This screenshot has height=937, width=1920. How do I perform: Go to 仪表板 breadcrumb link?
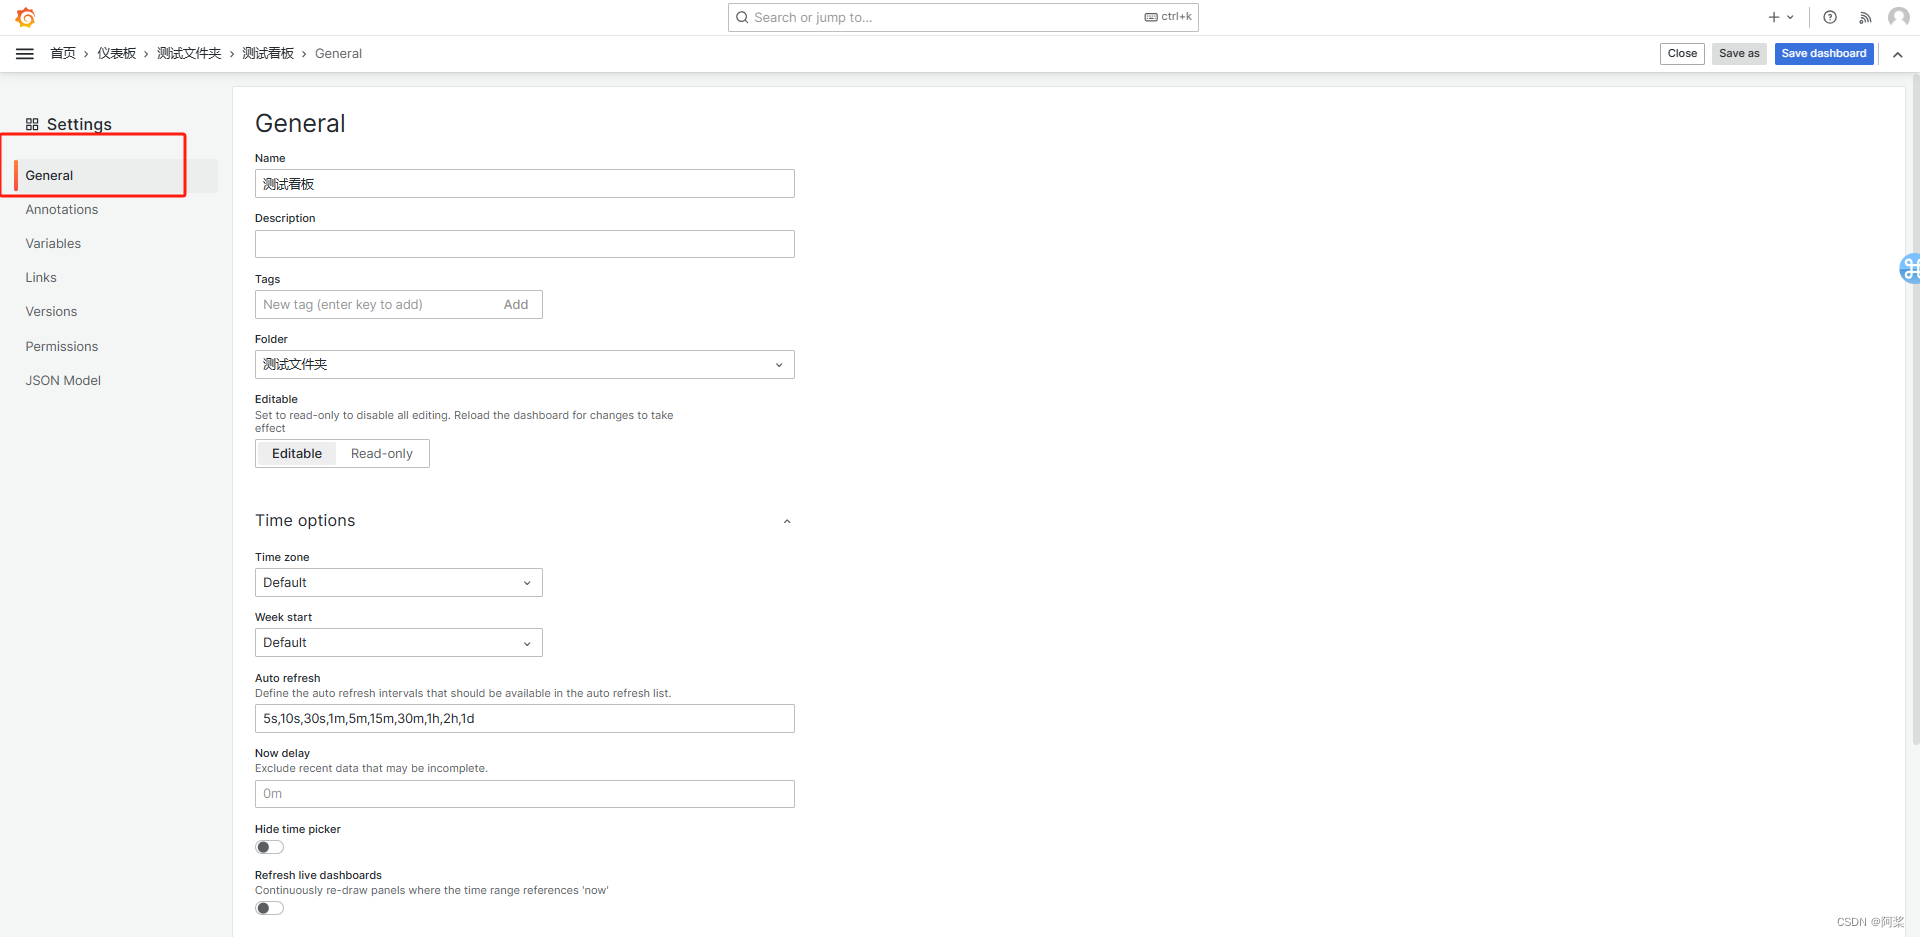(x=116, y=54)
